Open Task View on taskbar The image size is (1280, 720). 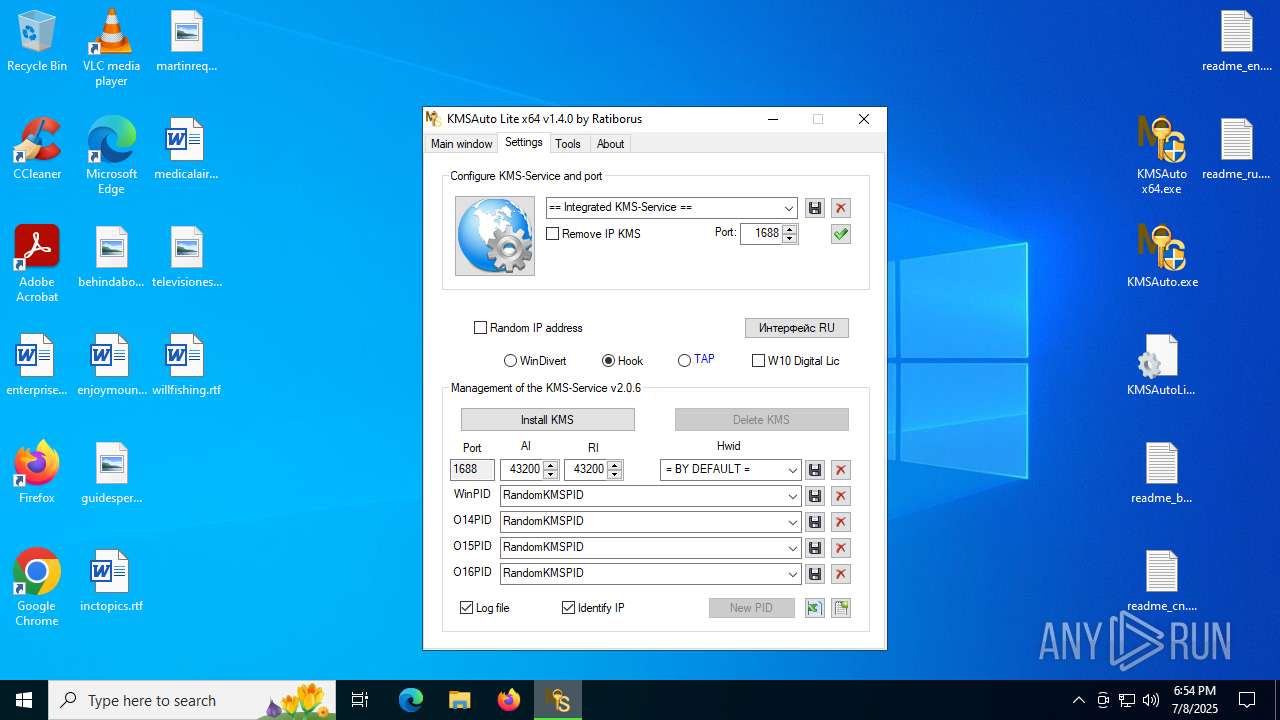[x=360, y=700]
